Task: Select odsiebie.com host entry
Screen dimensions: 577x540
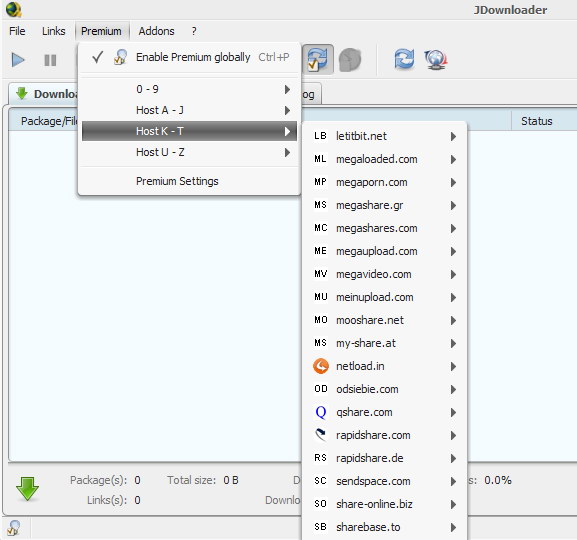Action: 384,389
